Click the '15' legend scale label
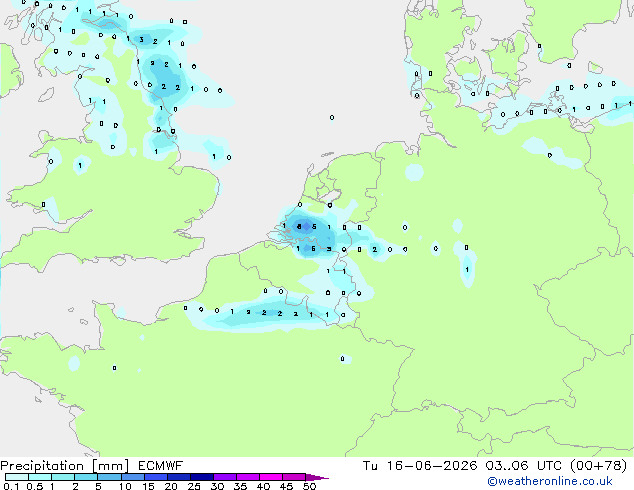 [148, 486]
